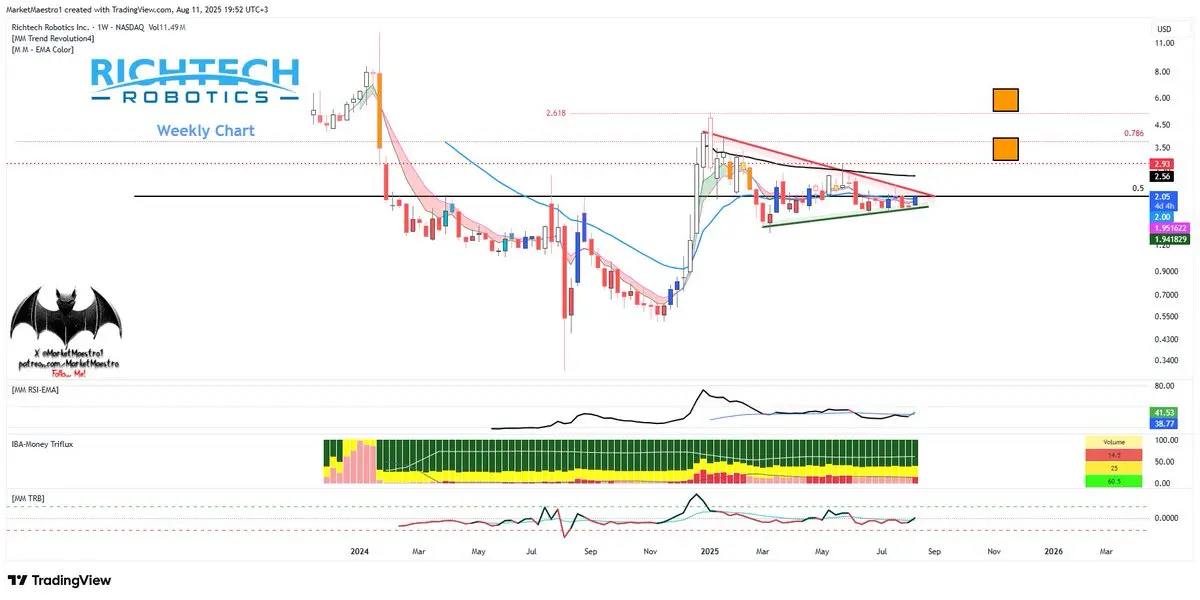Click the Volume legend header cell
This screenshot has height=600, width=1200.
pyautogui.click(x=1113, y=441)
